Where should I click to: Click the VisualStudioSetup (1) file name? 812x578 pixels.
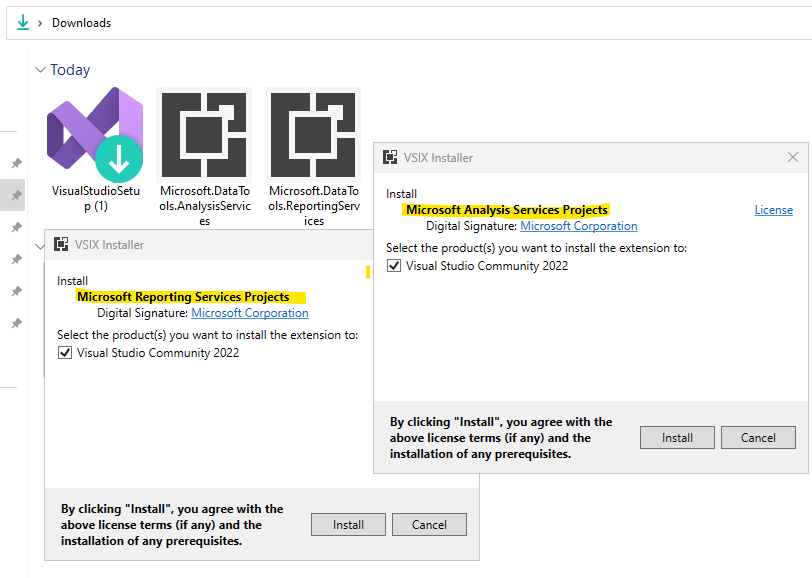click(x=96, y=198)
